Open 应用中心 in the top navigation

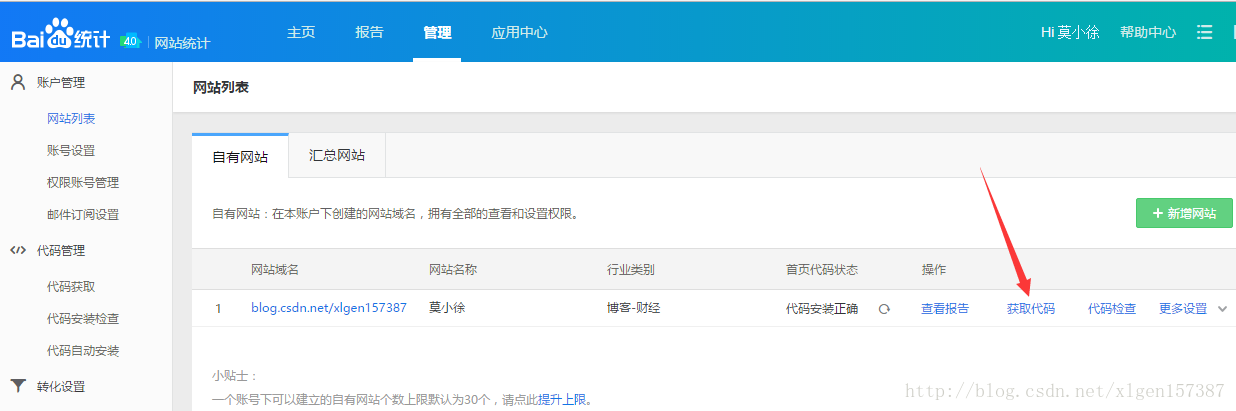tap(519, 32)
